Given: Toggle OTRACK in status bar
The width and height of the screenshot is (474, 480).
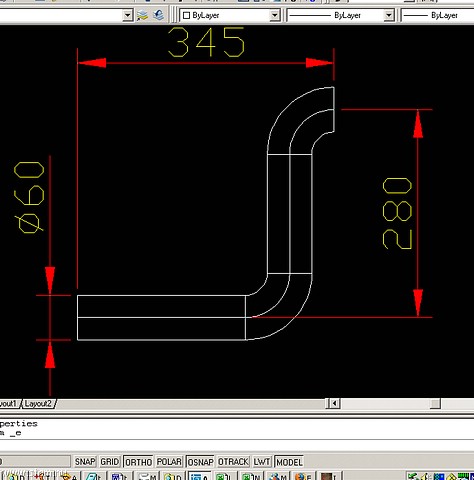Looking at the screenshot, I should pos(233,462).
